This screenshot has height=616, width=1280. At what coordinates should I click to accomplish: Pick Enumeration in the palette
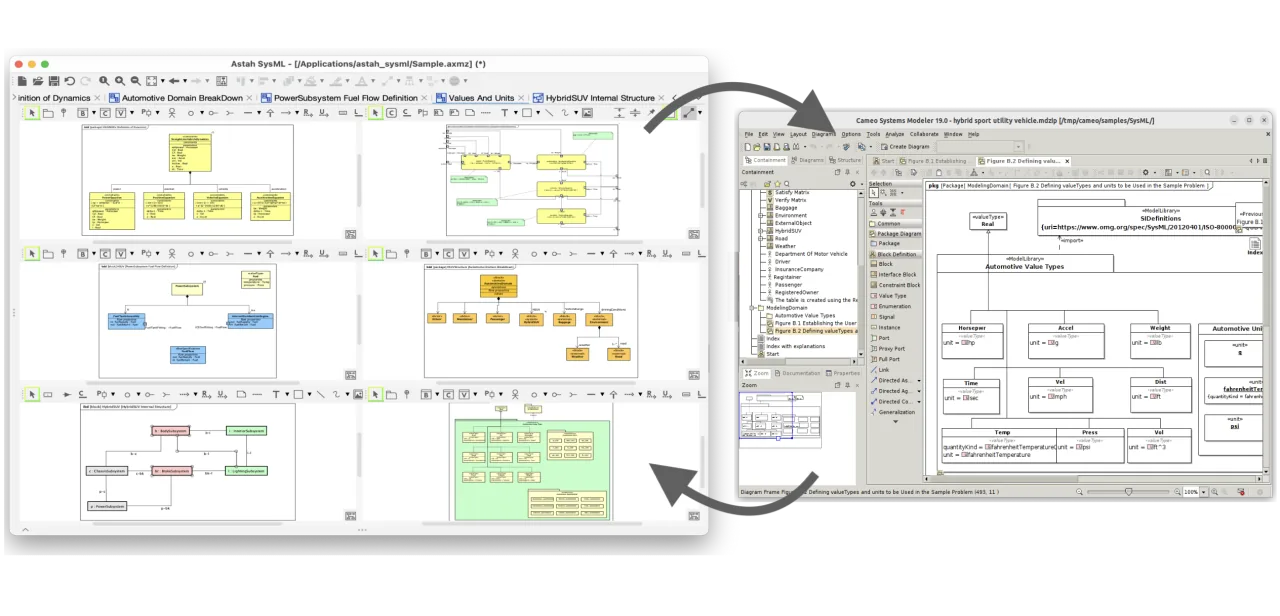890,306
